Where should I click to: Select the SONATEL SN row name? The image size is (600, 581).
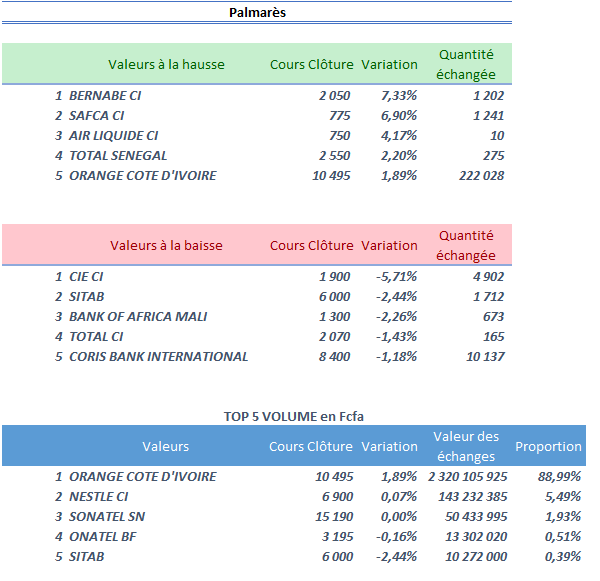coord(107,516)
